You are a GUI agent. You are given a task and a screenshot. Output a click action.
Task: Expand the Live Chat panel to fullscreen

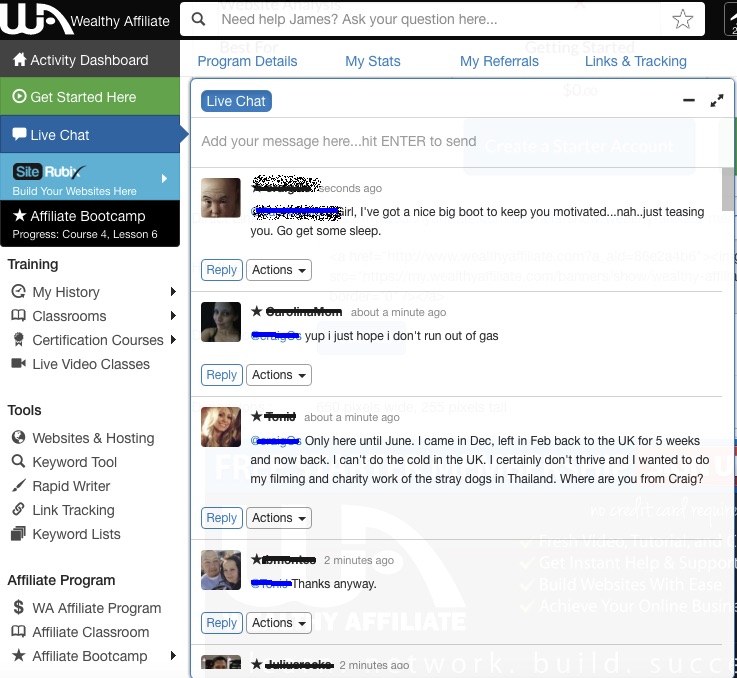tap(717, 101)
